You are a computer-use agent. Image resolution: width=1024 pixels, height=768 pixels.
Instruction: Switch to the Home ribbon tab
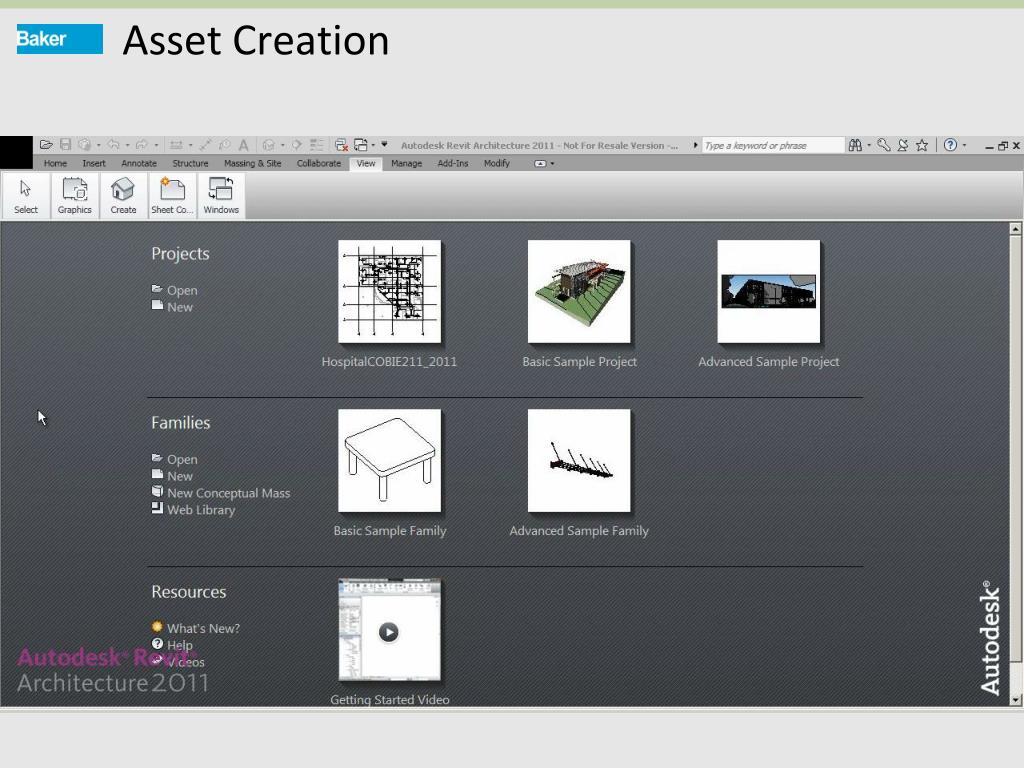pyautogui.click(x=56, y=163)
